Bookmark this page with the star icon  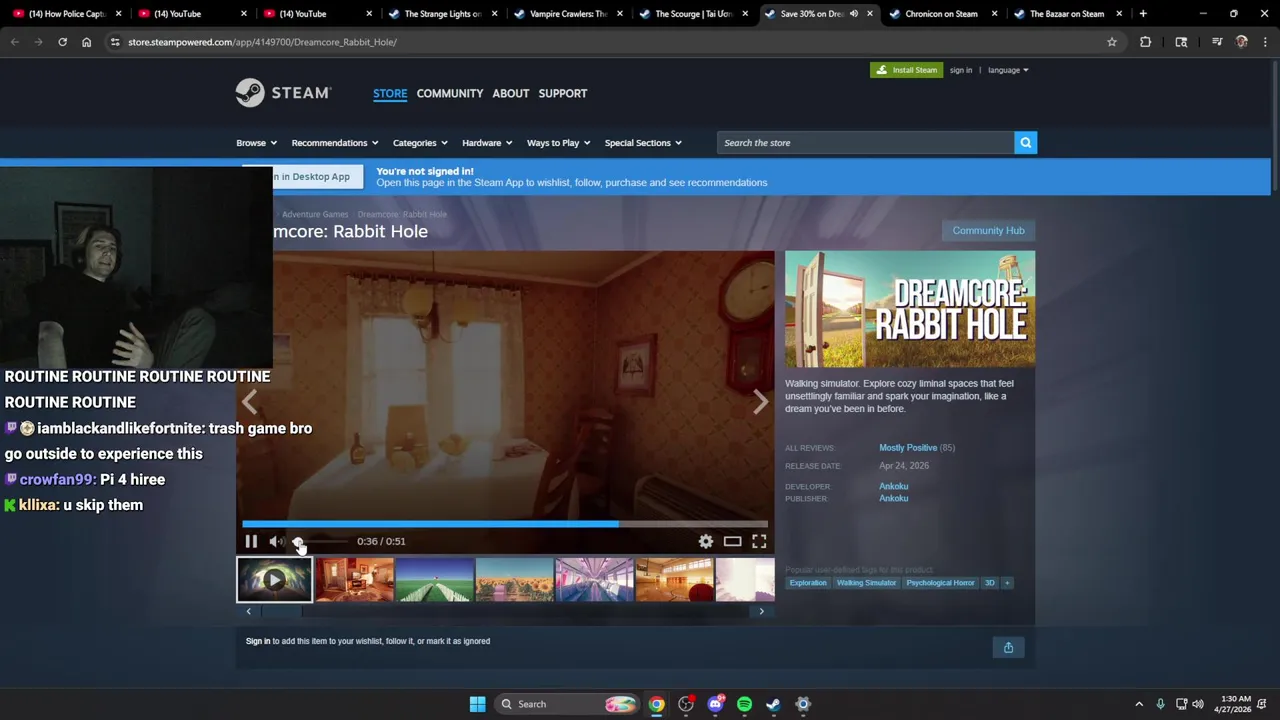tap(1112, 42)
